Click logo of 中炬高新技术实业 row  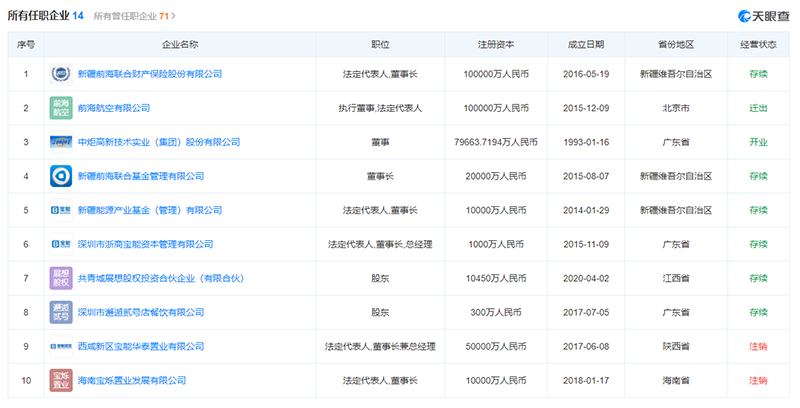pyautogui.click(x=61, y=142)
